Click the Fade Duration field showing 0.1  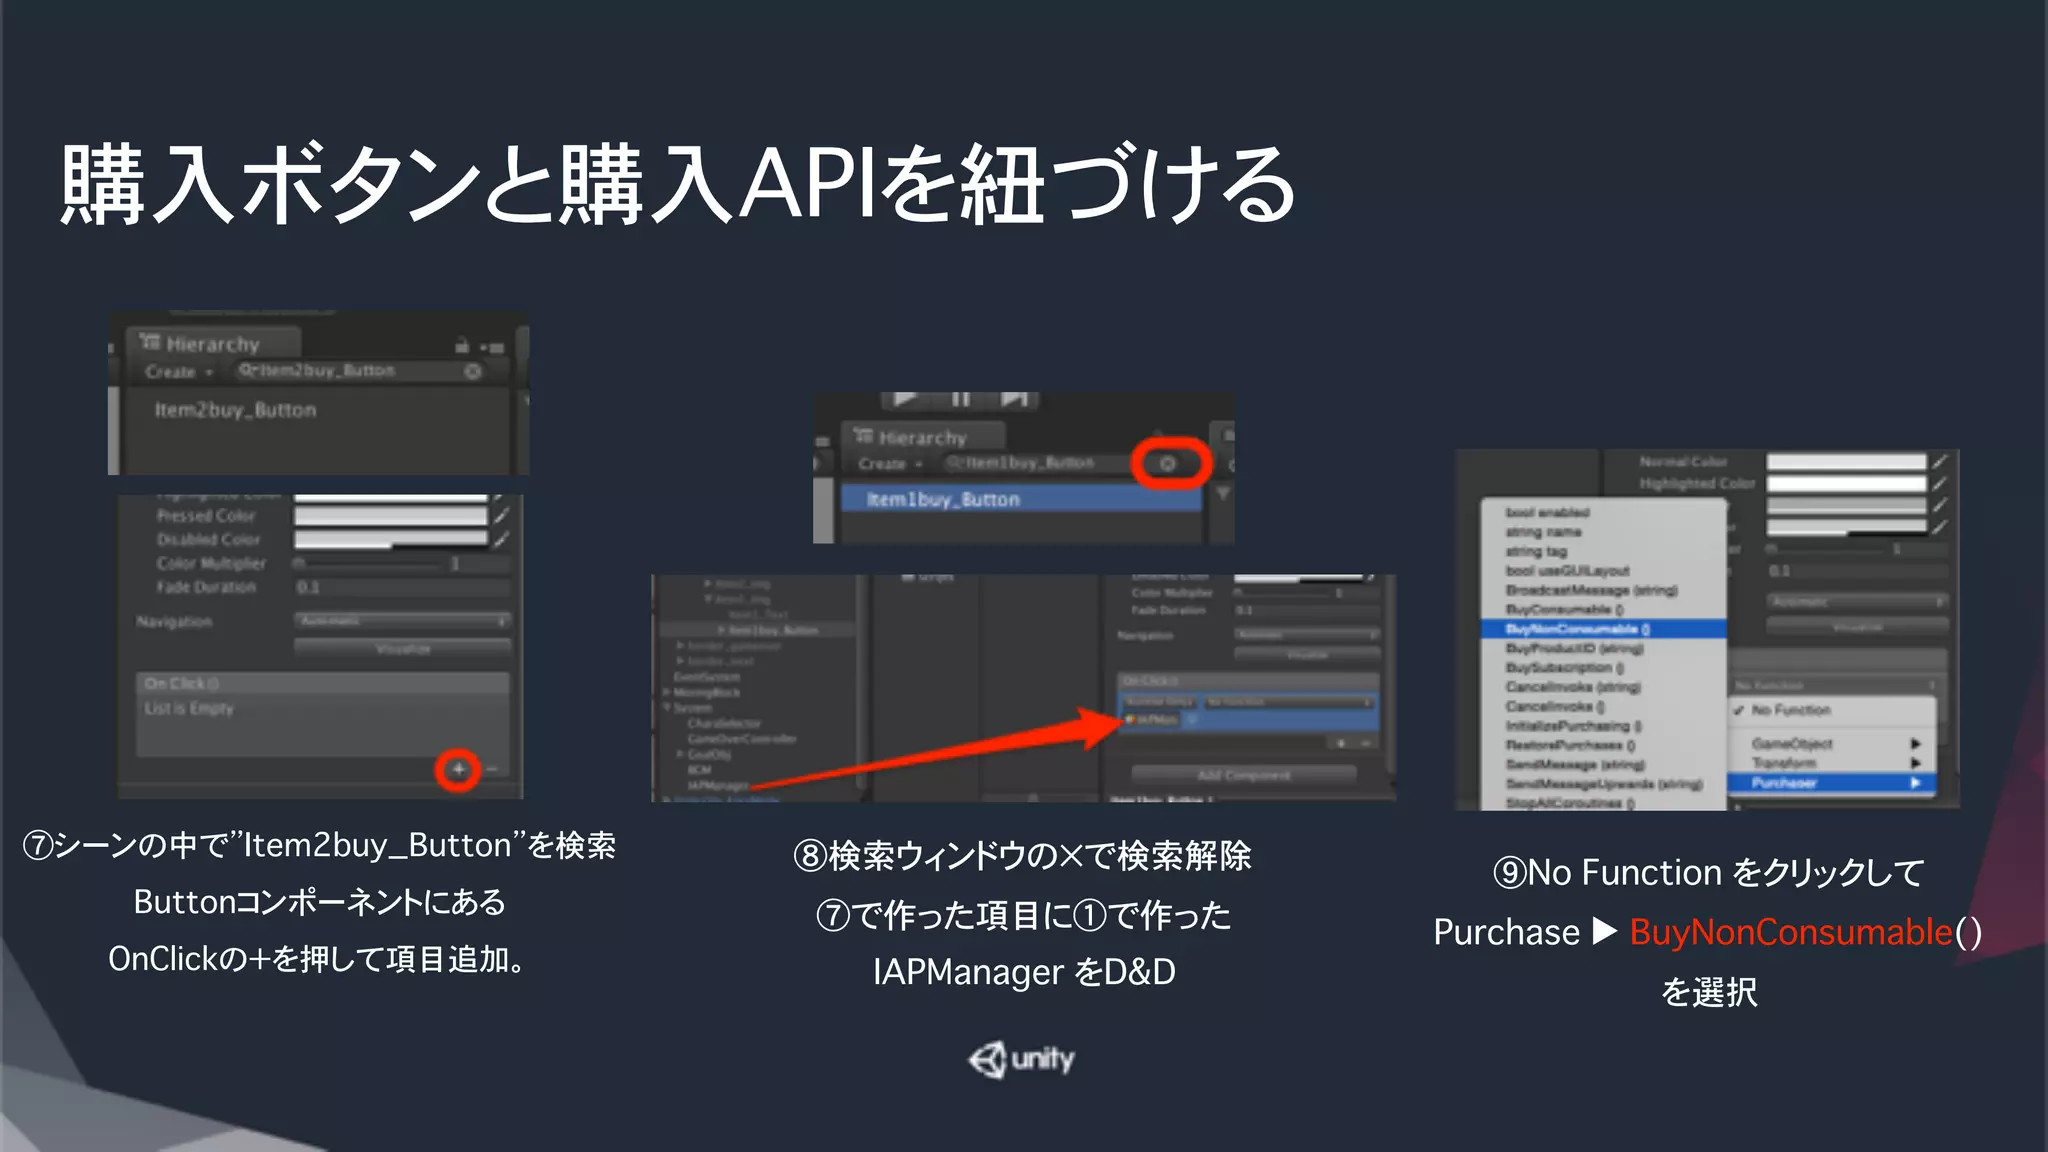(402, 587)
